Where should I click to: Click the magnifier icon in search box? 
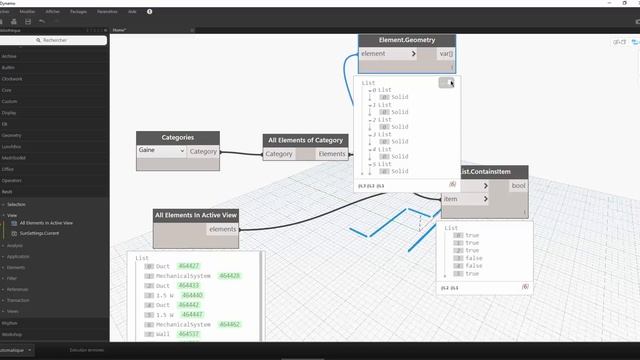coord(38,40)
